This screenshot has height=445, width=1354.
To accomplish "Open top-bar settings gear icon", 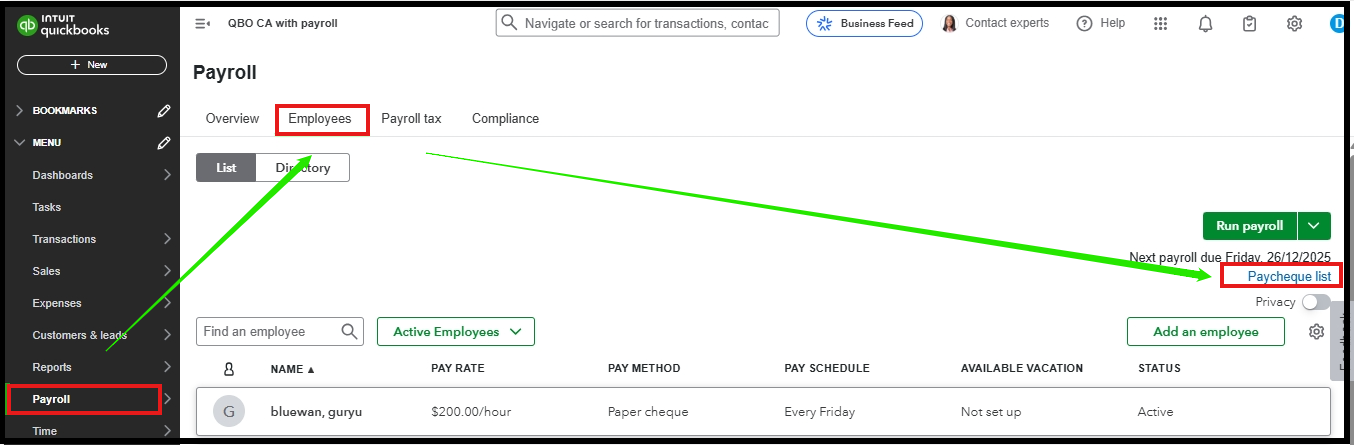I will tap(1294, 24).
